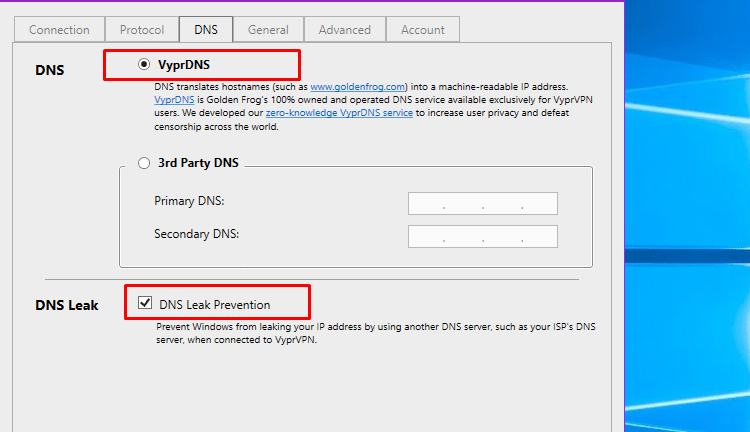Switch to the Connection tab
Image resolution: width=750 pixels, height=432 pixels.
point(59,30)
